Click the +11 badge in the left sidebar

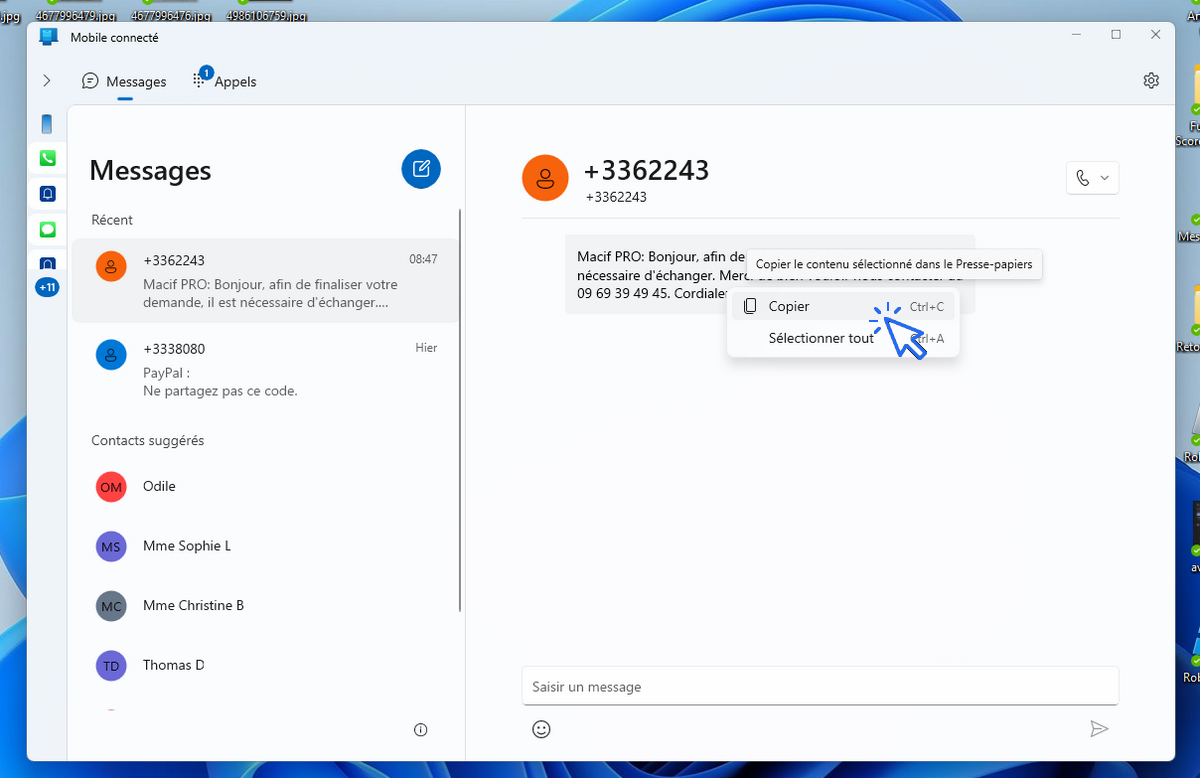(x=47, y=287)
